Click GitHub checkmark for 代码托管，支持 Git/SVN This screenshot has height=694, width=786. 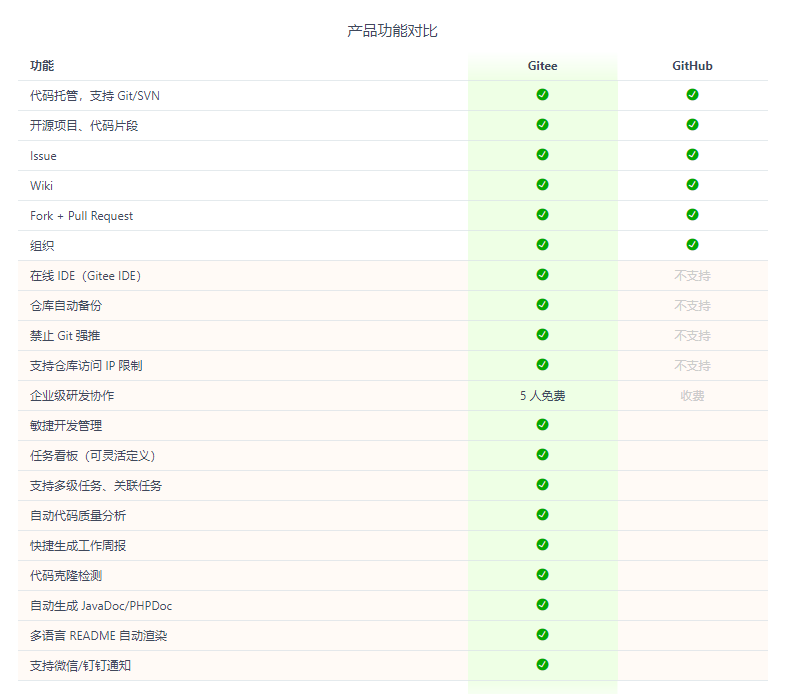(x=692, y=94)
